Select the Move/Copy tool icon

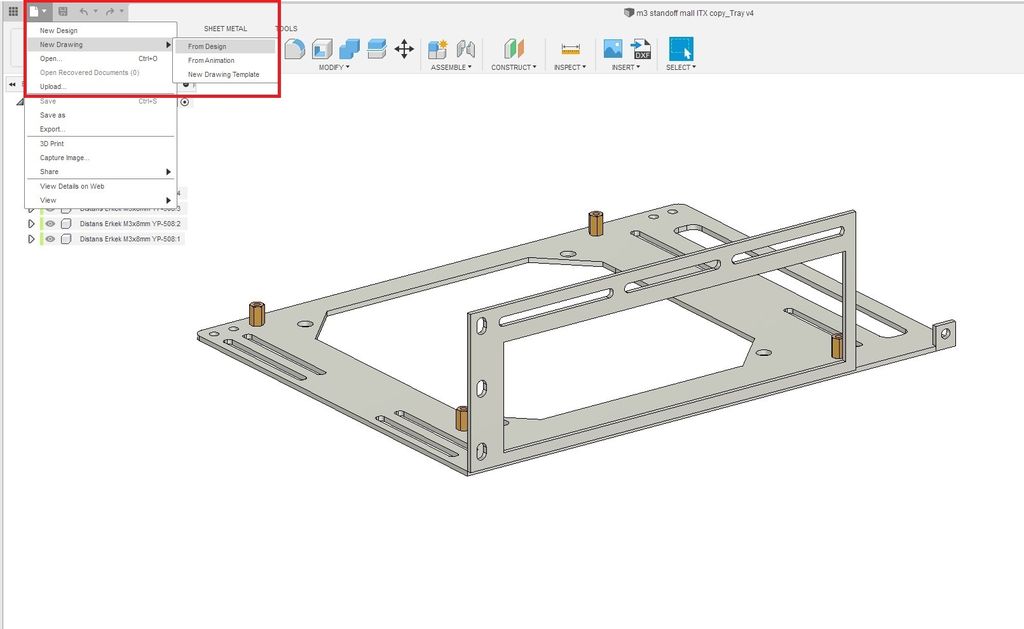405,48
